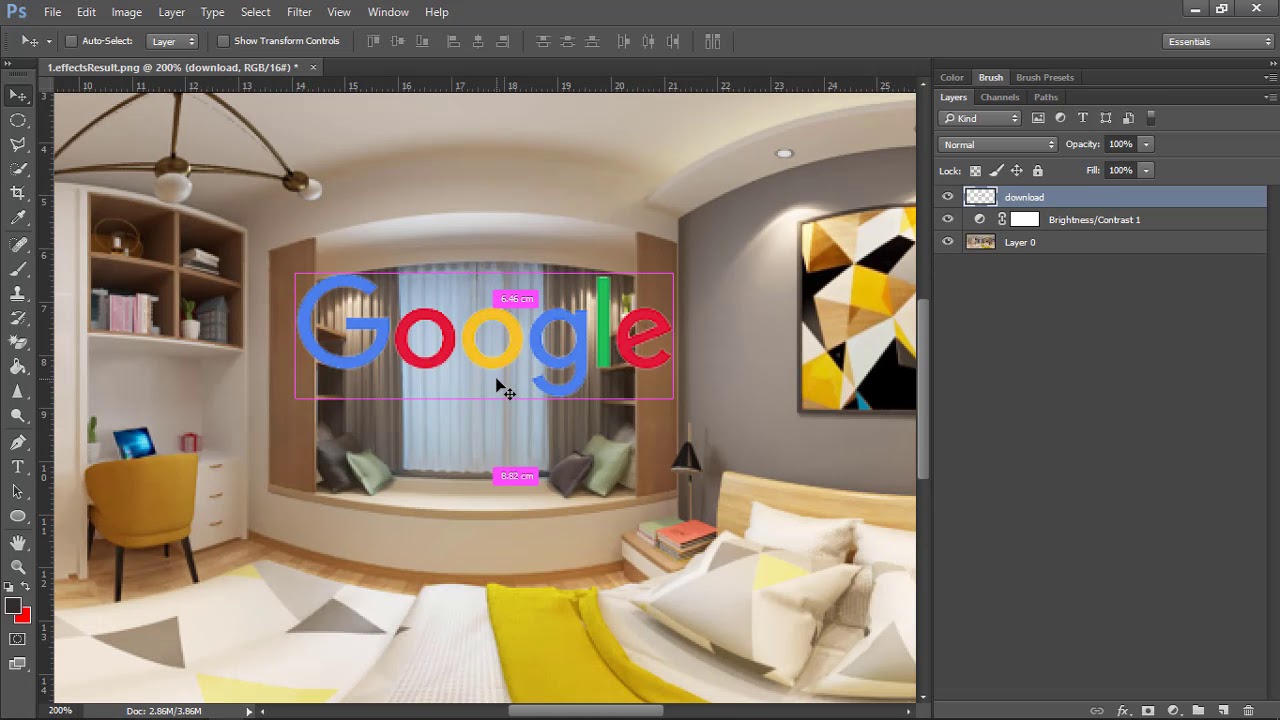Screen dimensions: 1280x720
Task: Click the Quick Mask mode icon
Action: 18,639
